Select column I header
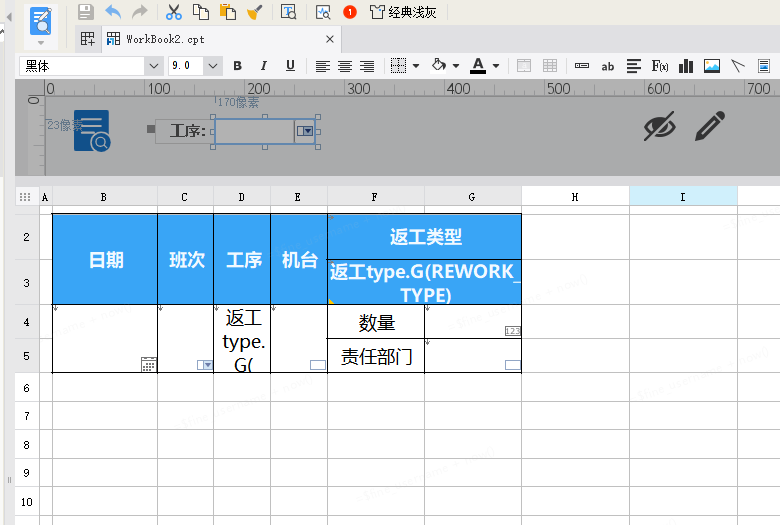This screenshot has height=525, width=780. (683, 197)
